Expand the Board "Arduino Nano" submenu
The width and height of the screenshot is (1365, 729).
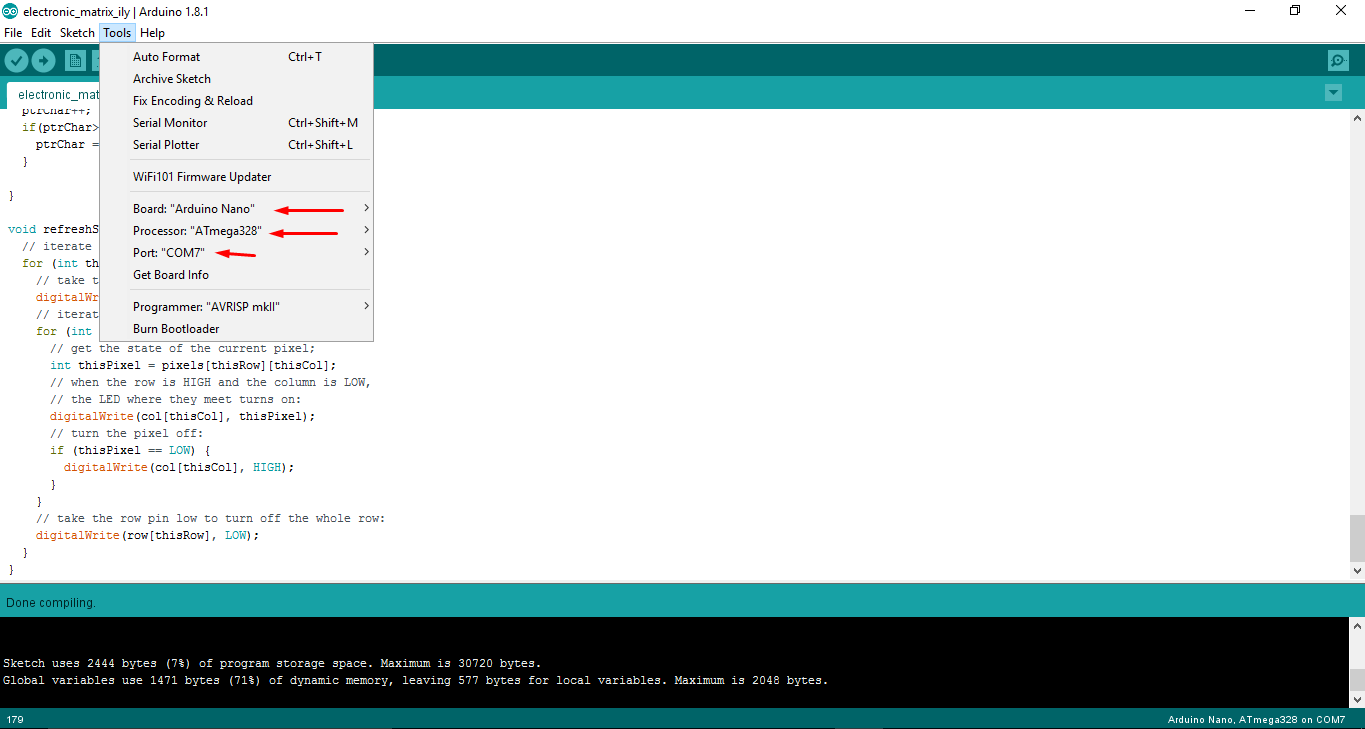point(236,209)
